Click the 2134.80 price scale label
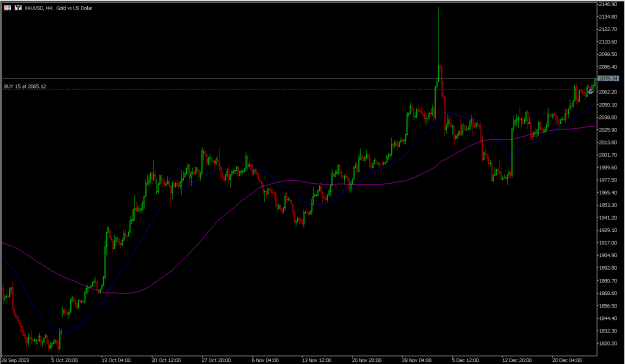The image size is (625, 364). tap(608, 16)
